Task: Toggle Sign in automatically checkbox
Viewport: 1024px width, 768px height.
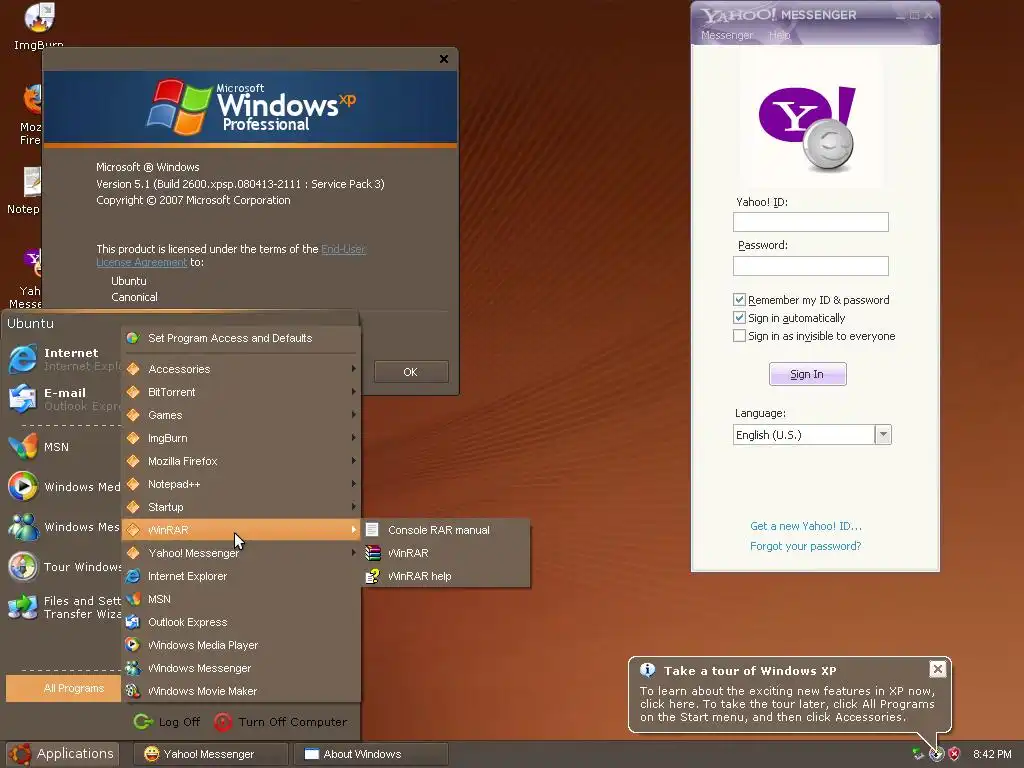Action: click(739, 318)
